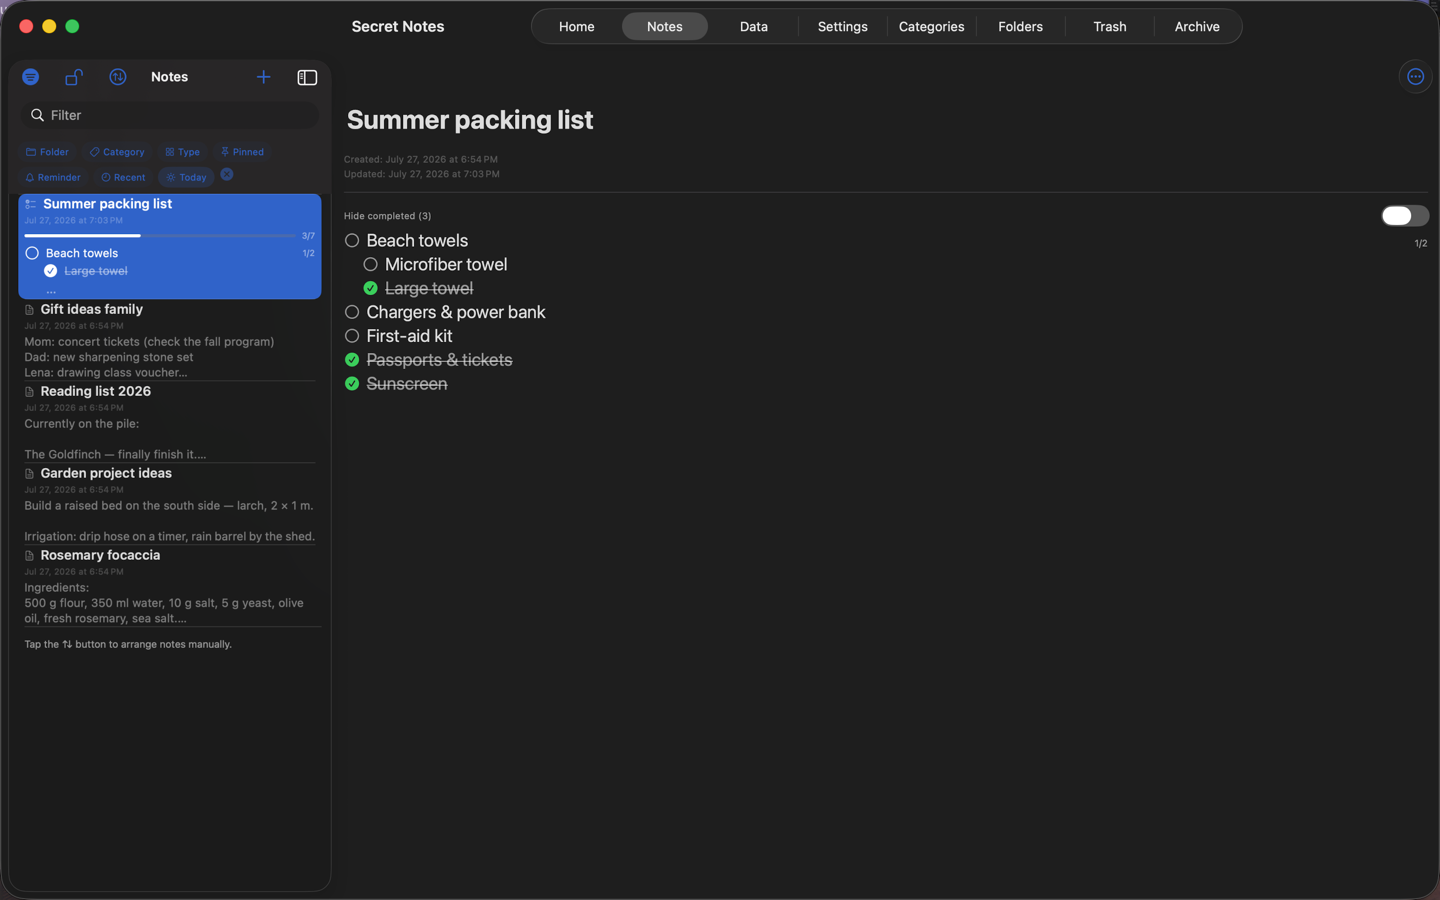Click note icon beside Gift ideas family
The image size is (1440, 900).
pos(29,310)
